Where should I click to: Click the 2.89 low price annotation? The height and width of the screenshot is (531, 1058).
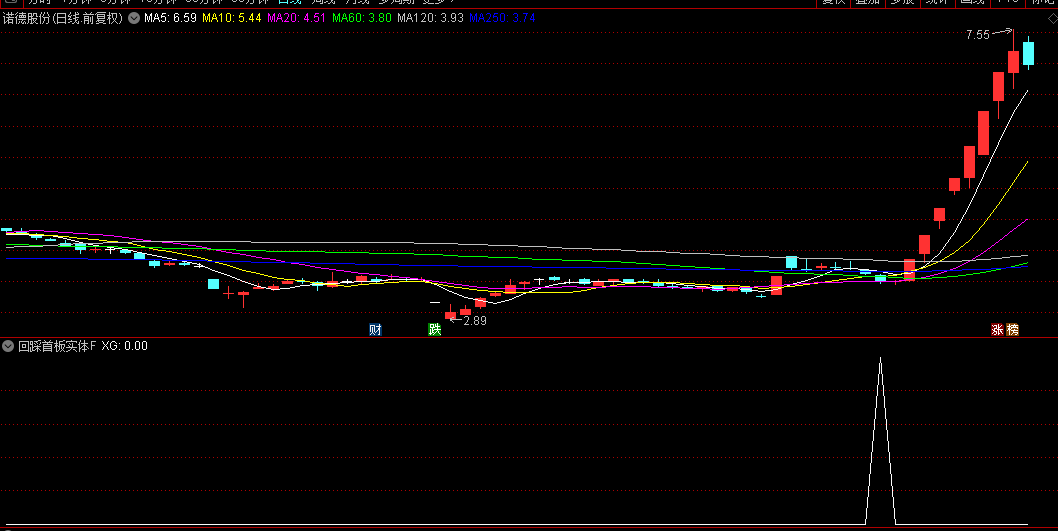click(475, 321)
